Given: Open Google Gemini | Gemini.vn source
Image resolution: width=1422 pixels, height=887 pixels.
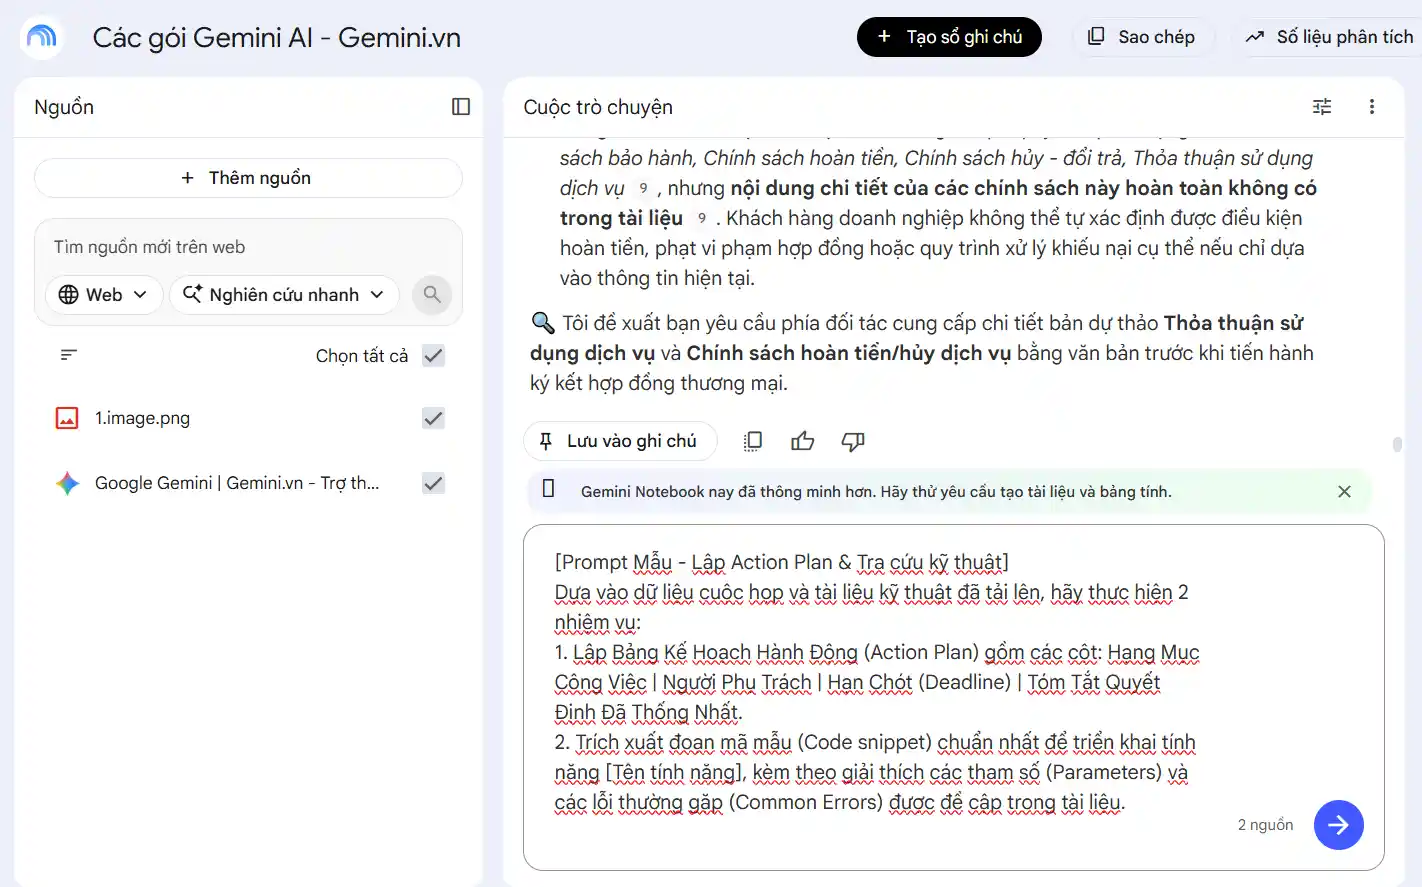Looking at the screenshot, I should 237,483.
